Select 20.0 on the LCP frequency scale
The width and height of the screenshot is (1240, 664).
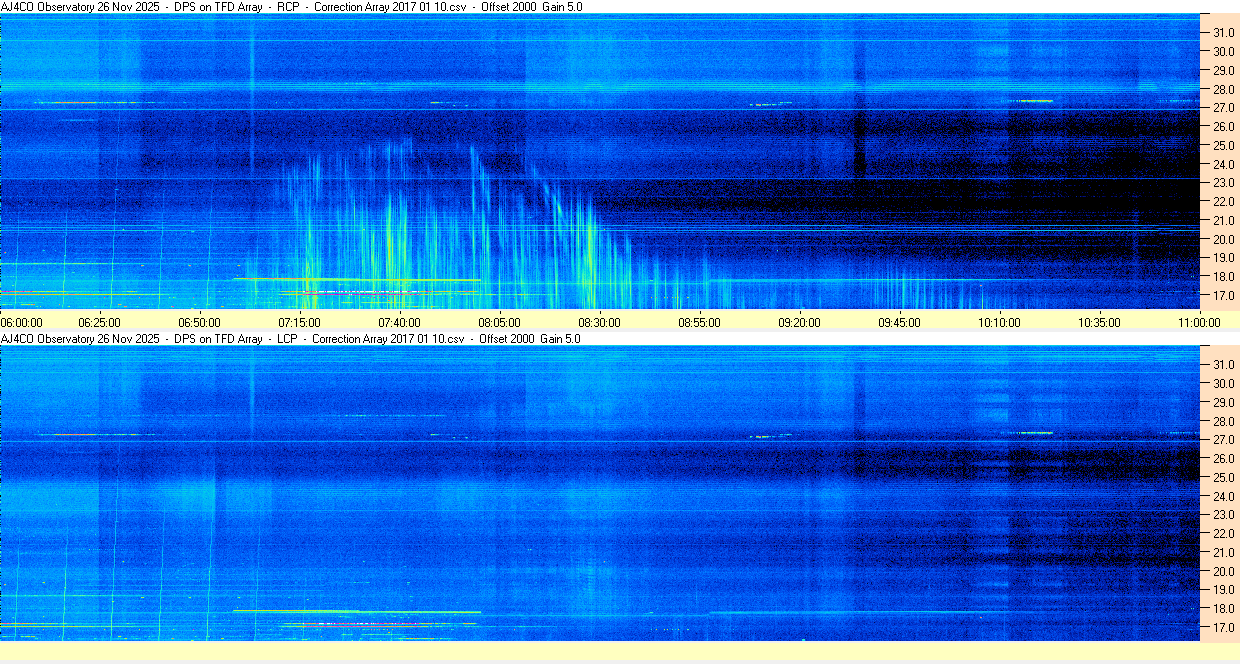(1223, 572)
